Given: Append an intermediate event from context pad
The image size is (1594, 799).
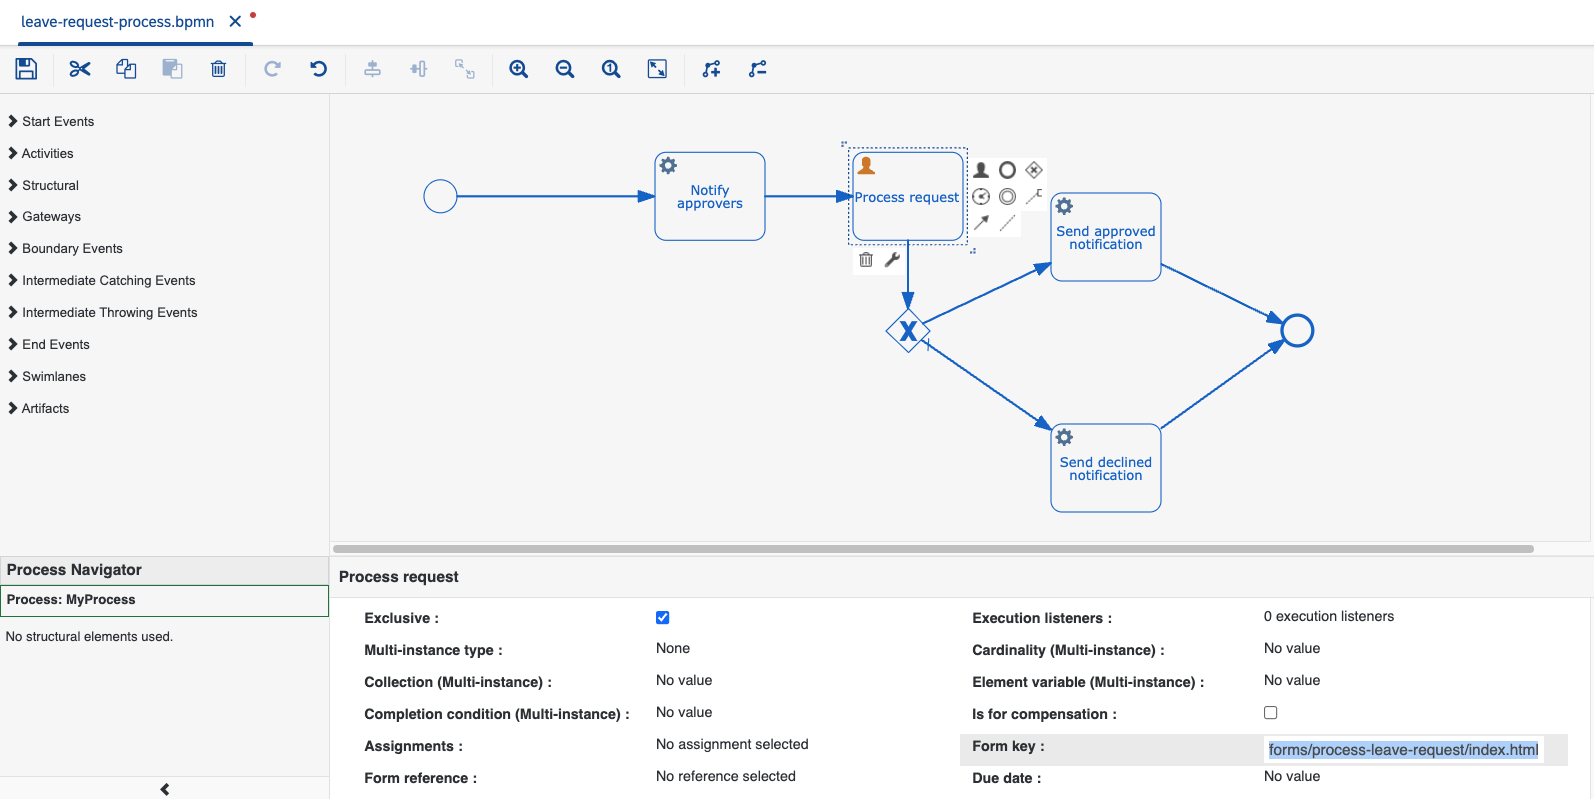Looking at the screenshot, I should tap(1008, 197).
